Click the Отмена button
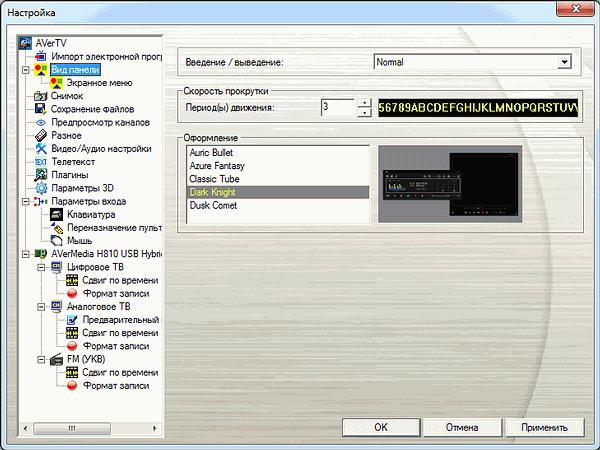The image size is (600, 450). pos(462,427)
